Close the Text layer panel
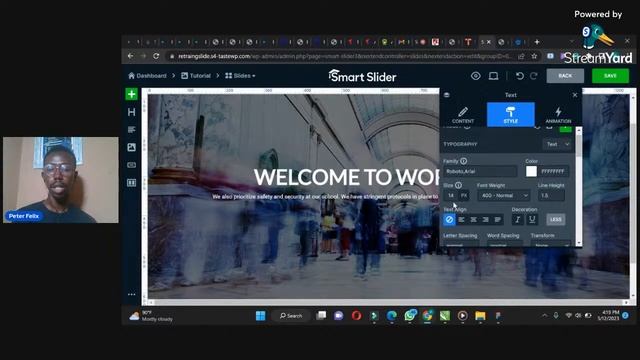 click(x=575, y=95)
